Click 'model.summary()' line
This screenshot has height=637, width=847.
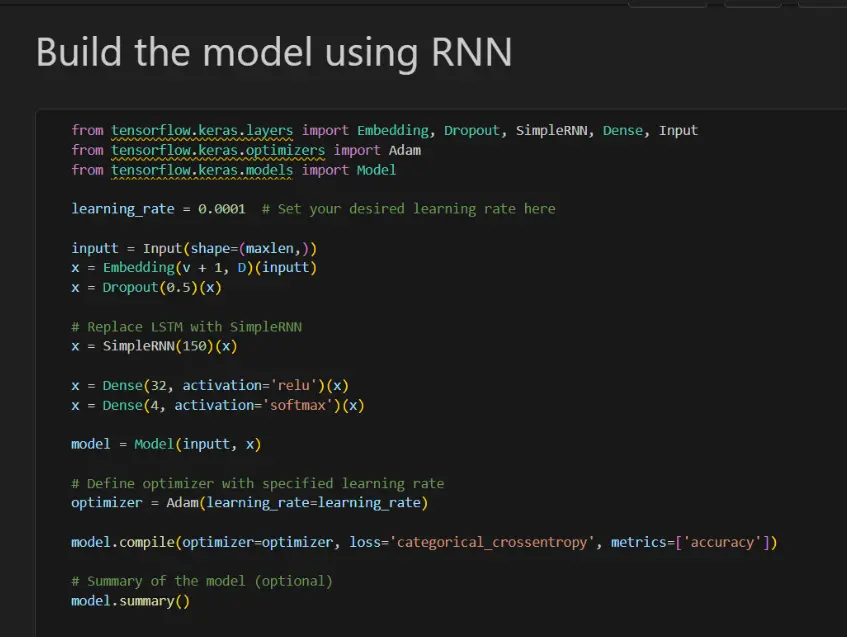tap(131, 601)
